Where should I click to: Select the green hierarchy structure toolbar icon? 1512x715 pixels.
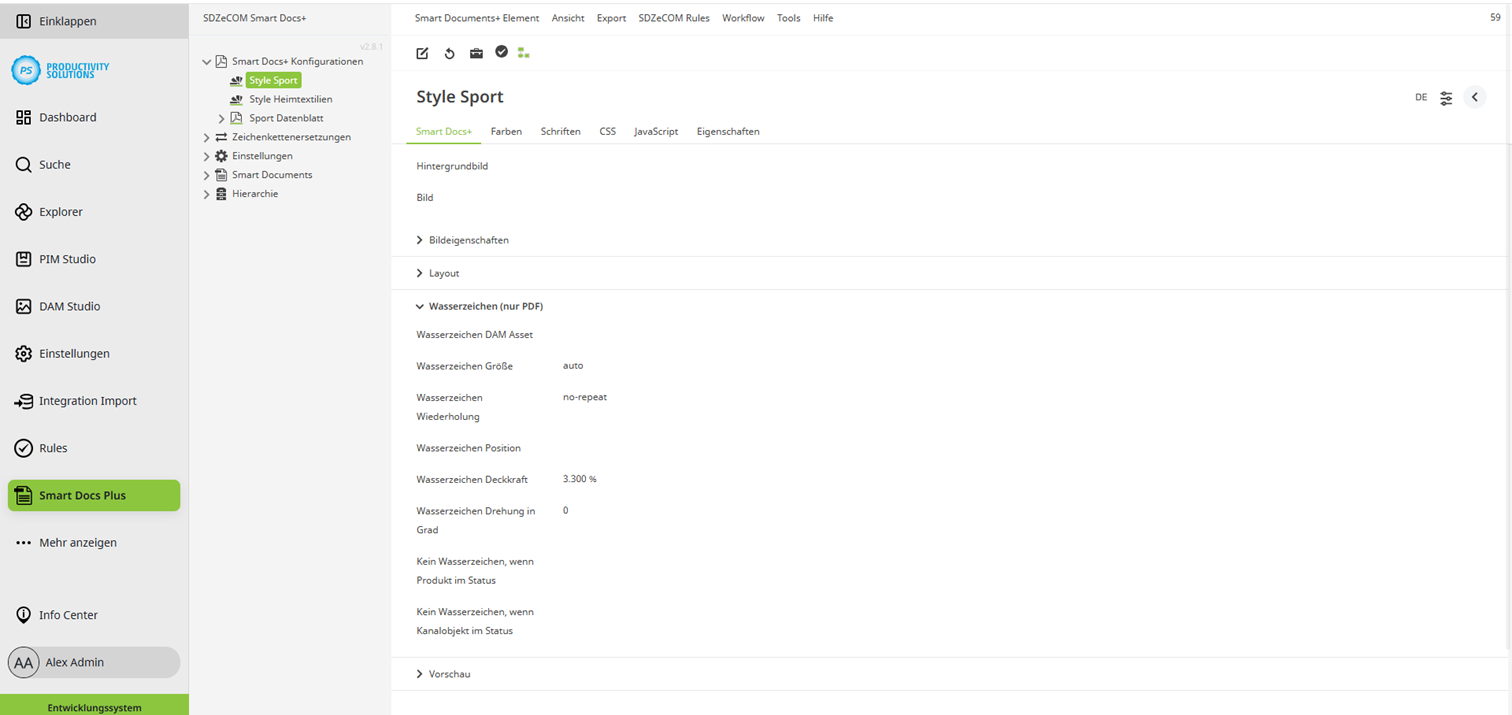pyautogui.click(x=524, y=53)
